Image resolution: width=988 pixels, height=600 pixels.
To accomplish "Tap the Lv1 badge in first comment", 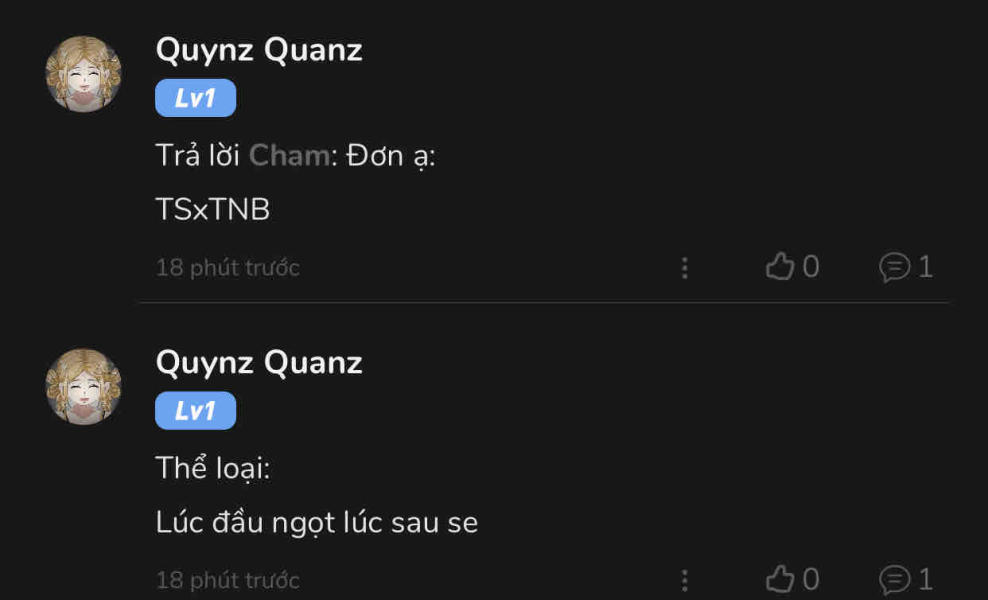I will coord(195,98).
